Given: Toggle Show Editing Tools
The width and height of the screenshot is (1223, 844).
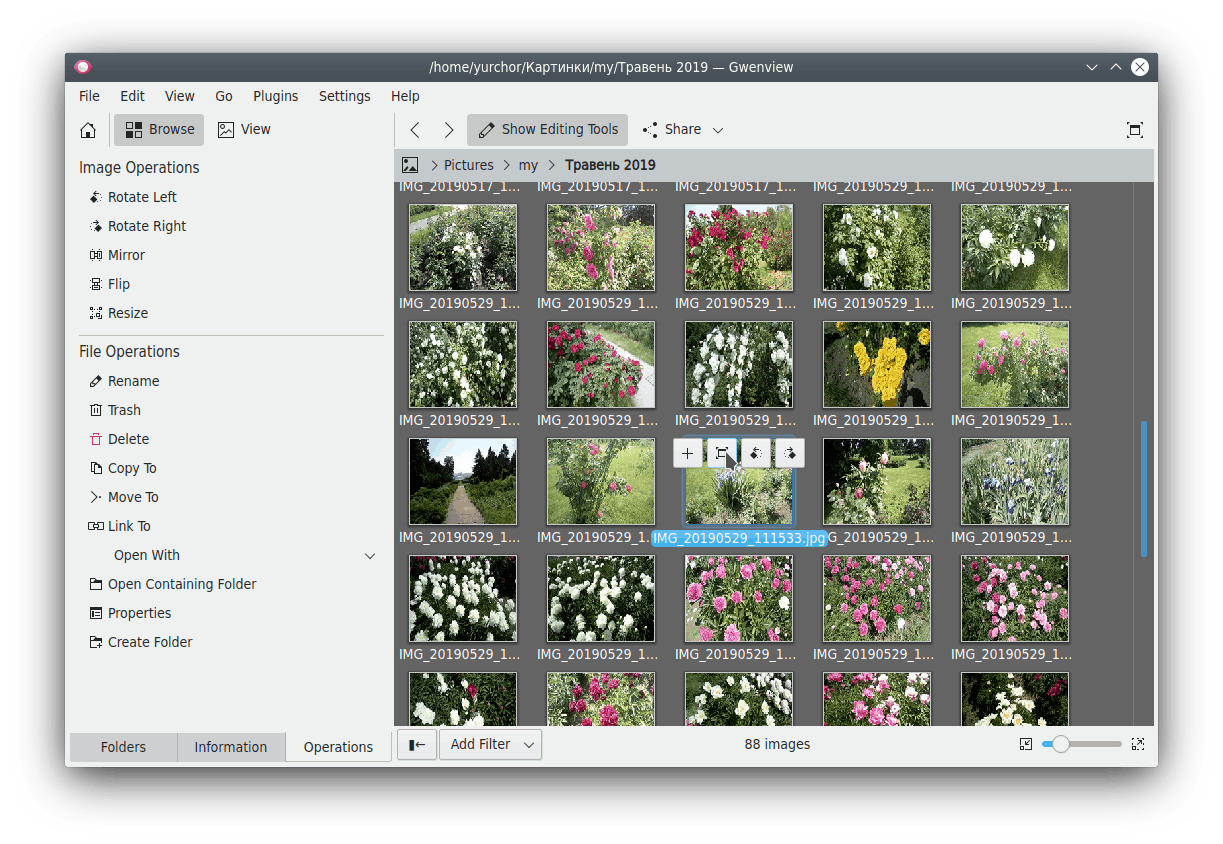Looking at the screenshot, I should click(x=547, y=130).
